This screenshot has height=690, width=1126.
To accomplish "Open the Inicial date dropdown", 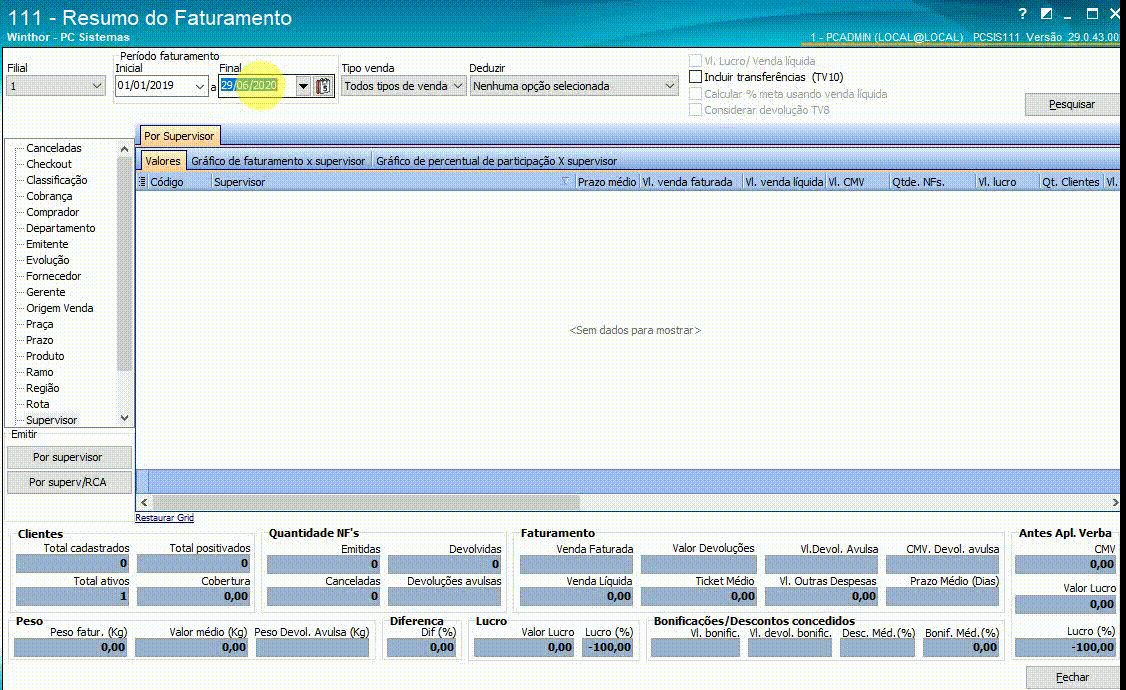I will [x=200, y=86].
